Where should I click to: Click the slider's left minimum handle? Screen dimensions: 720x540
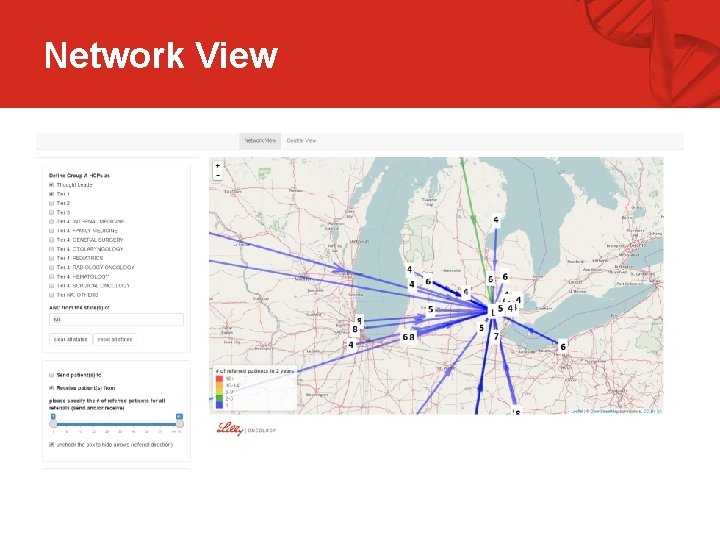[x=53, y=423]
